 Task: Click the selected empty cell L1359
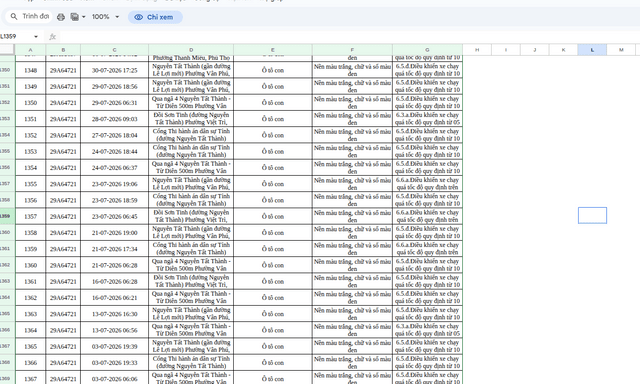click(x=592, y=215)
